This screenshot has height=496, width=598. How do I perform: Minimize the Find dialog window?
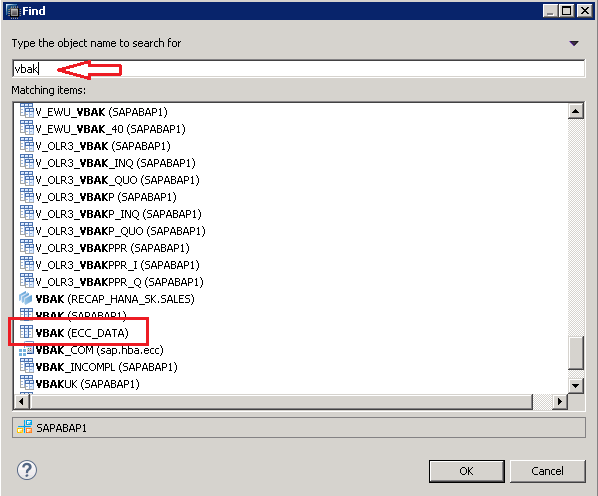click(550, 11)
